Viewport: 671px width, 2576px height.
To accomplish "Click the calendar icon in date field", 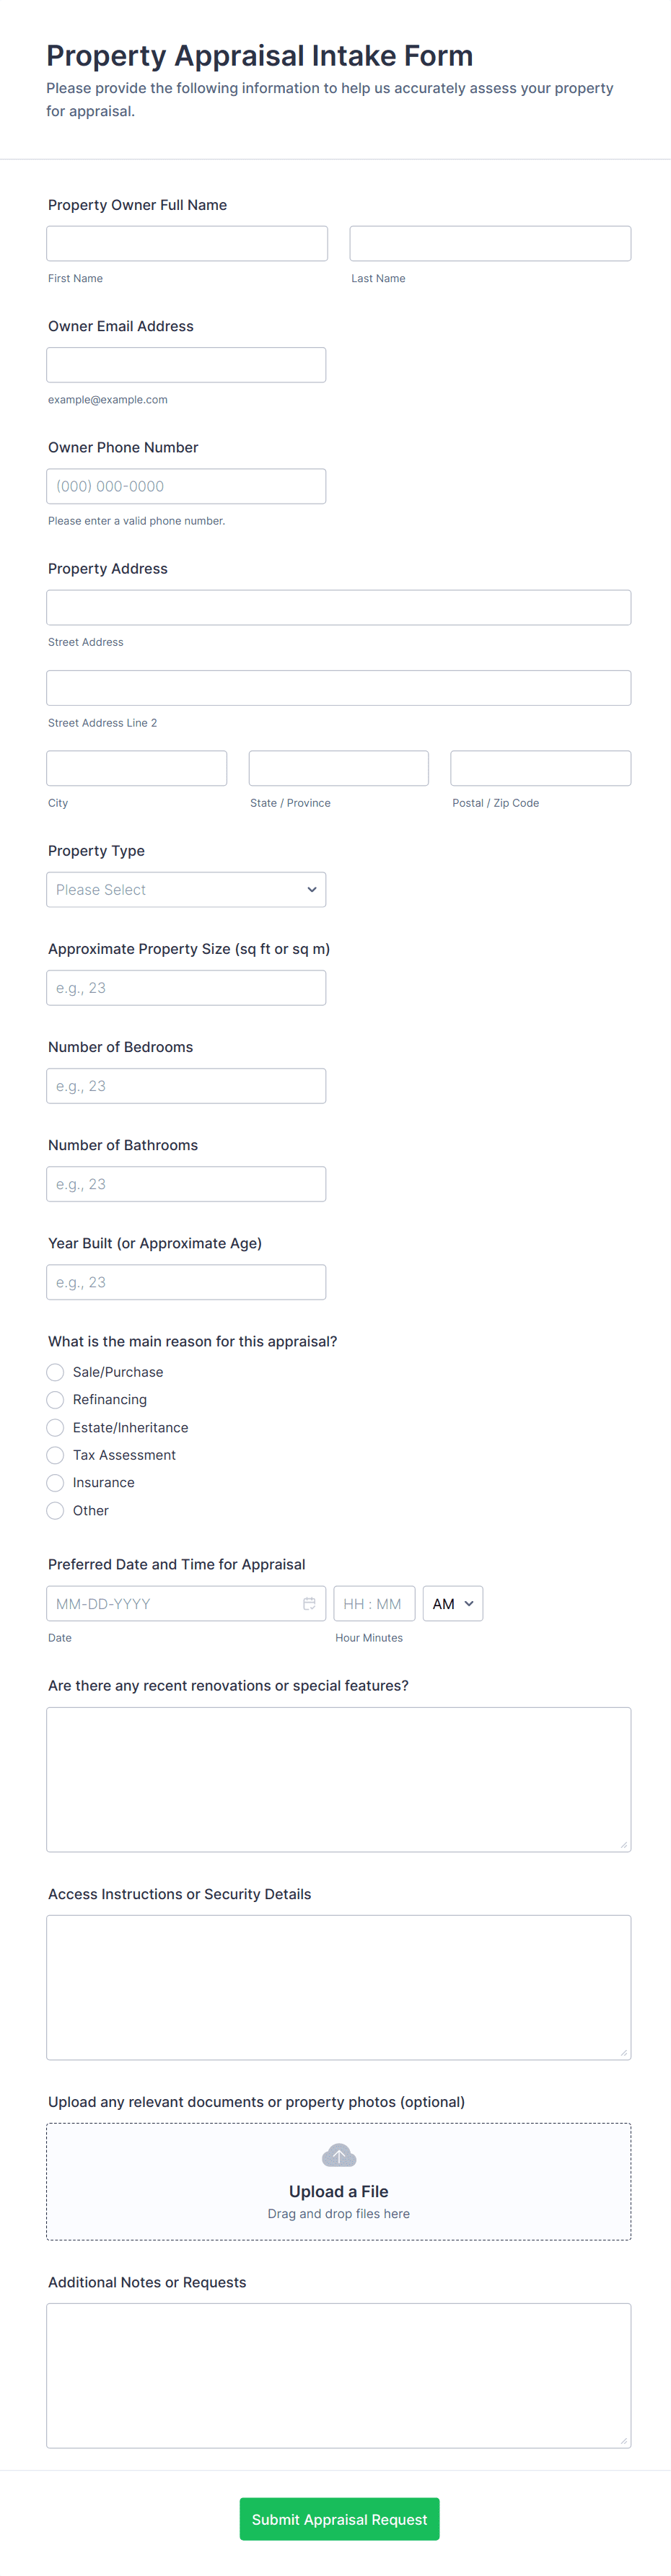I will [x=309, y=1603].
